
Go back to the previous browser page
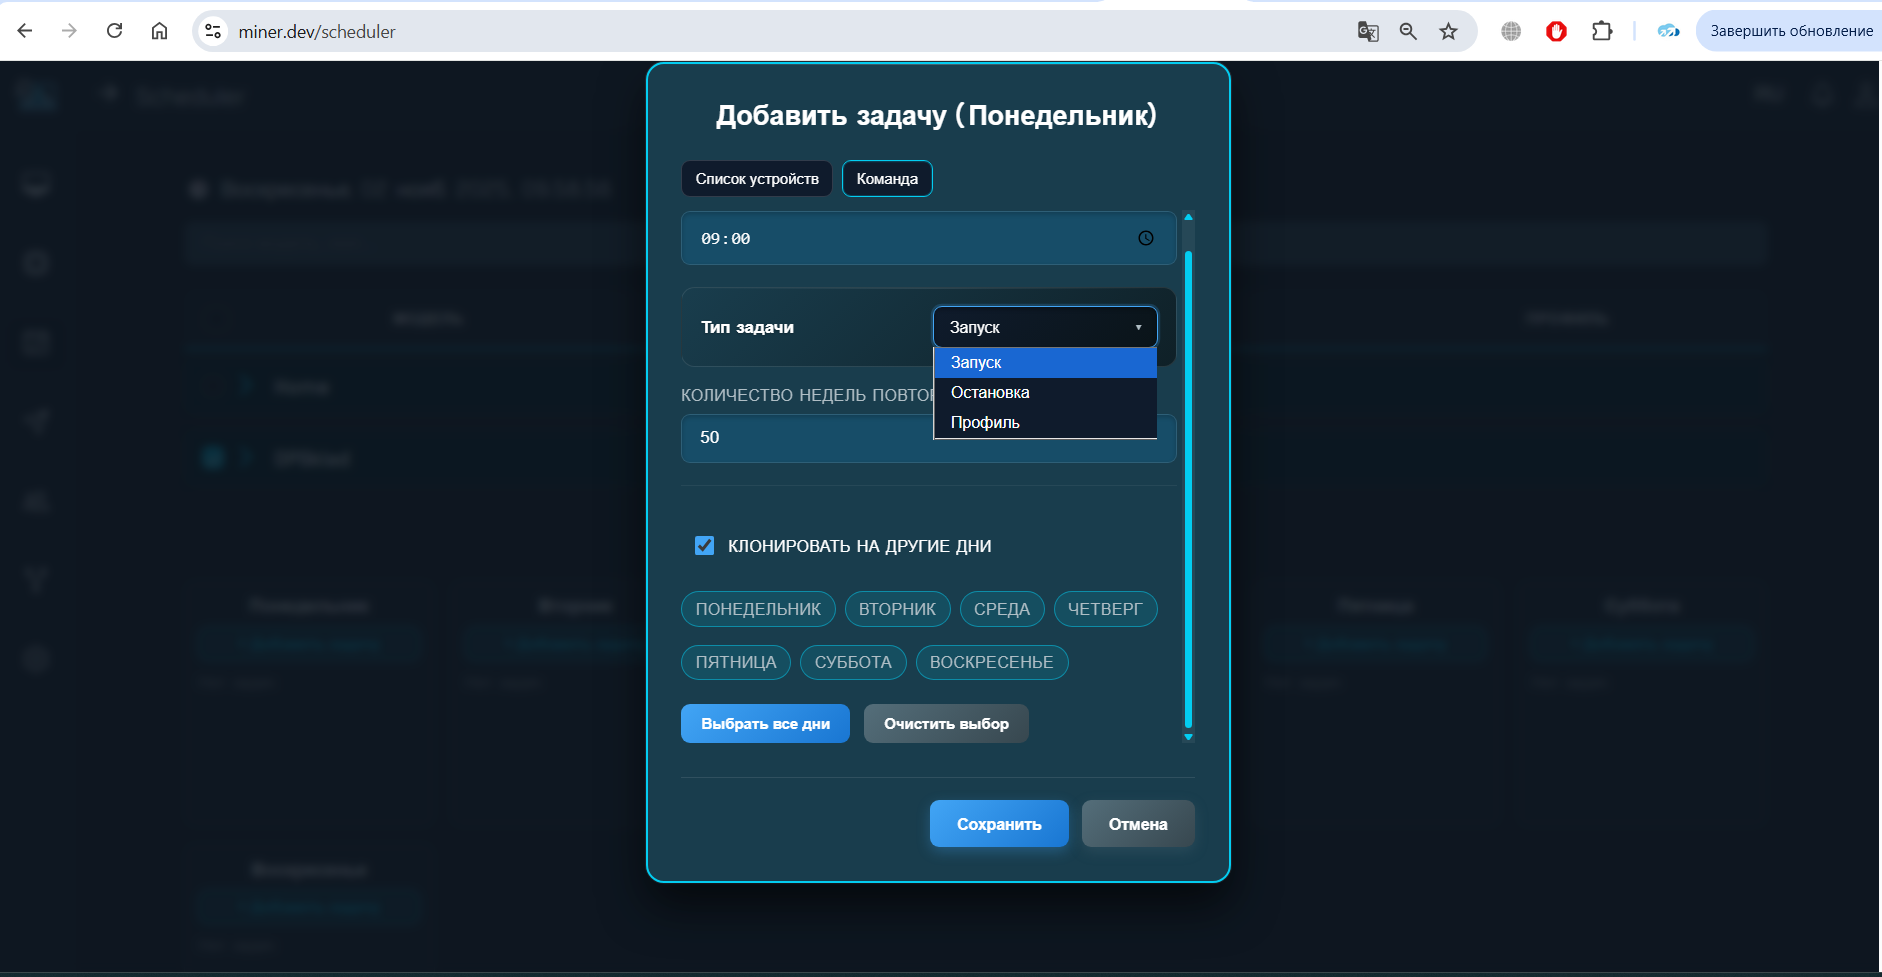tap(25, 31)
